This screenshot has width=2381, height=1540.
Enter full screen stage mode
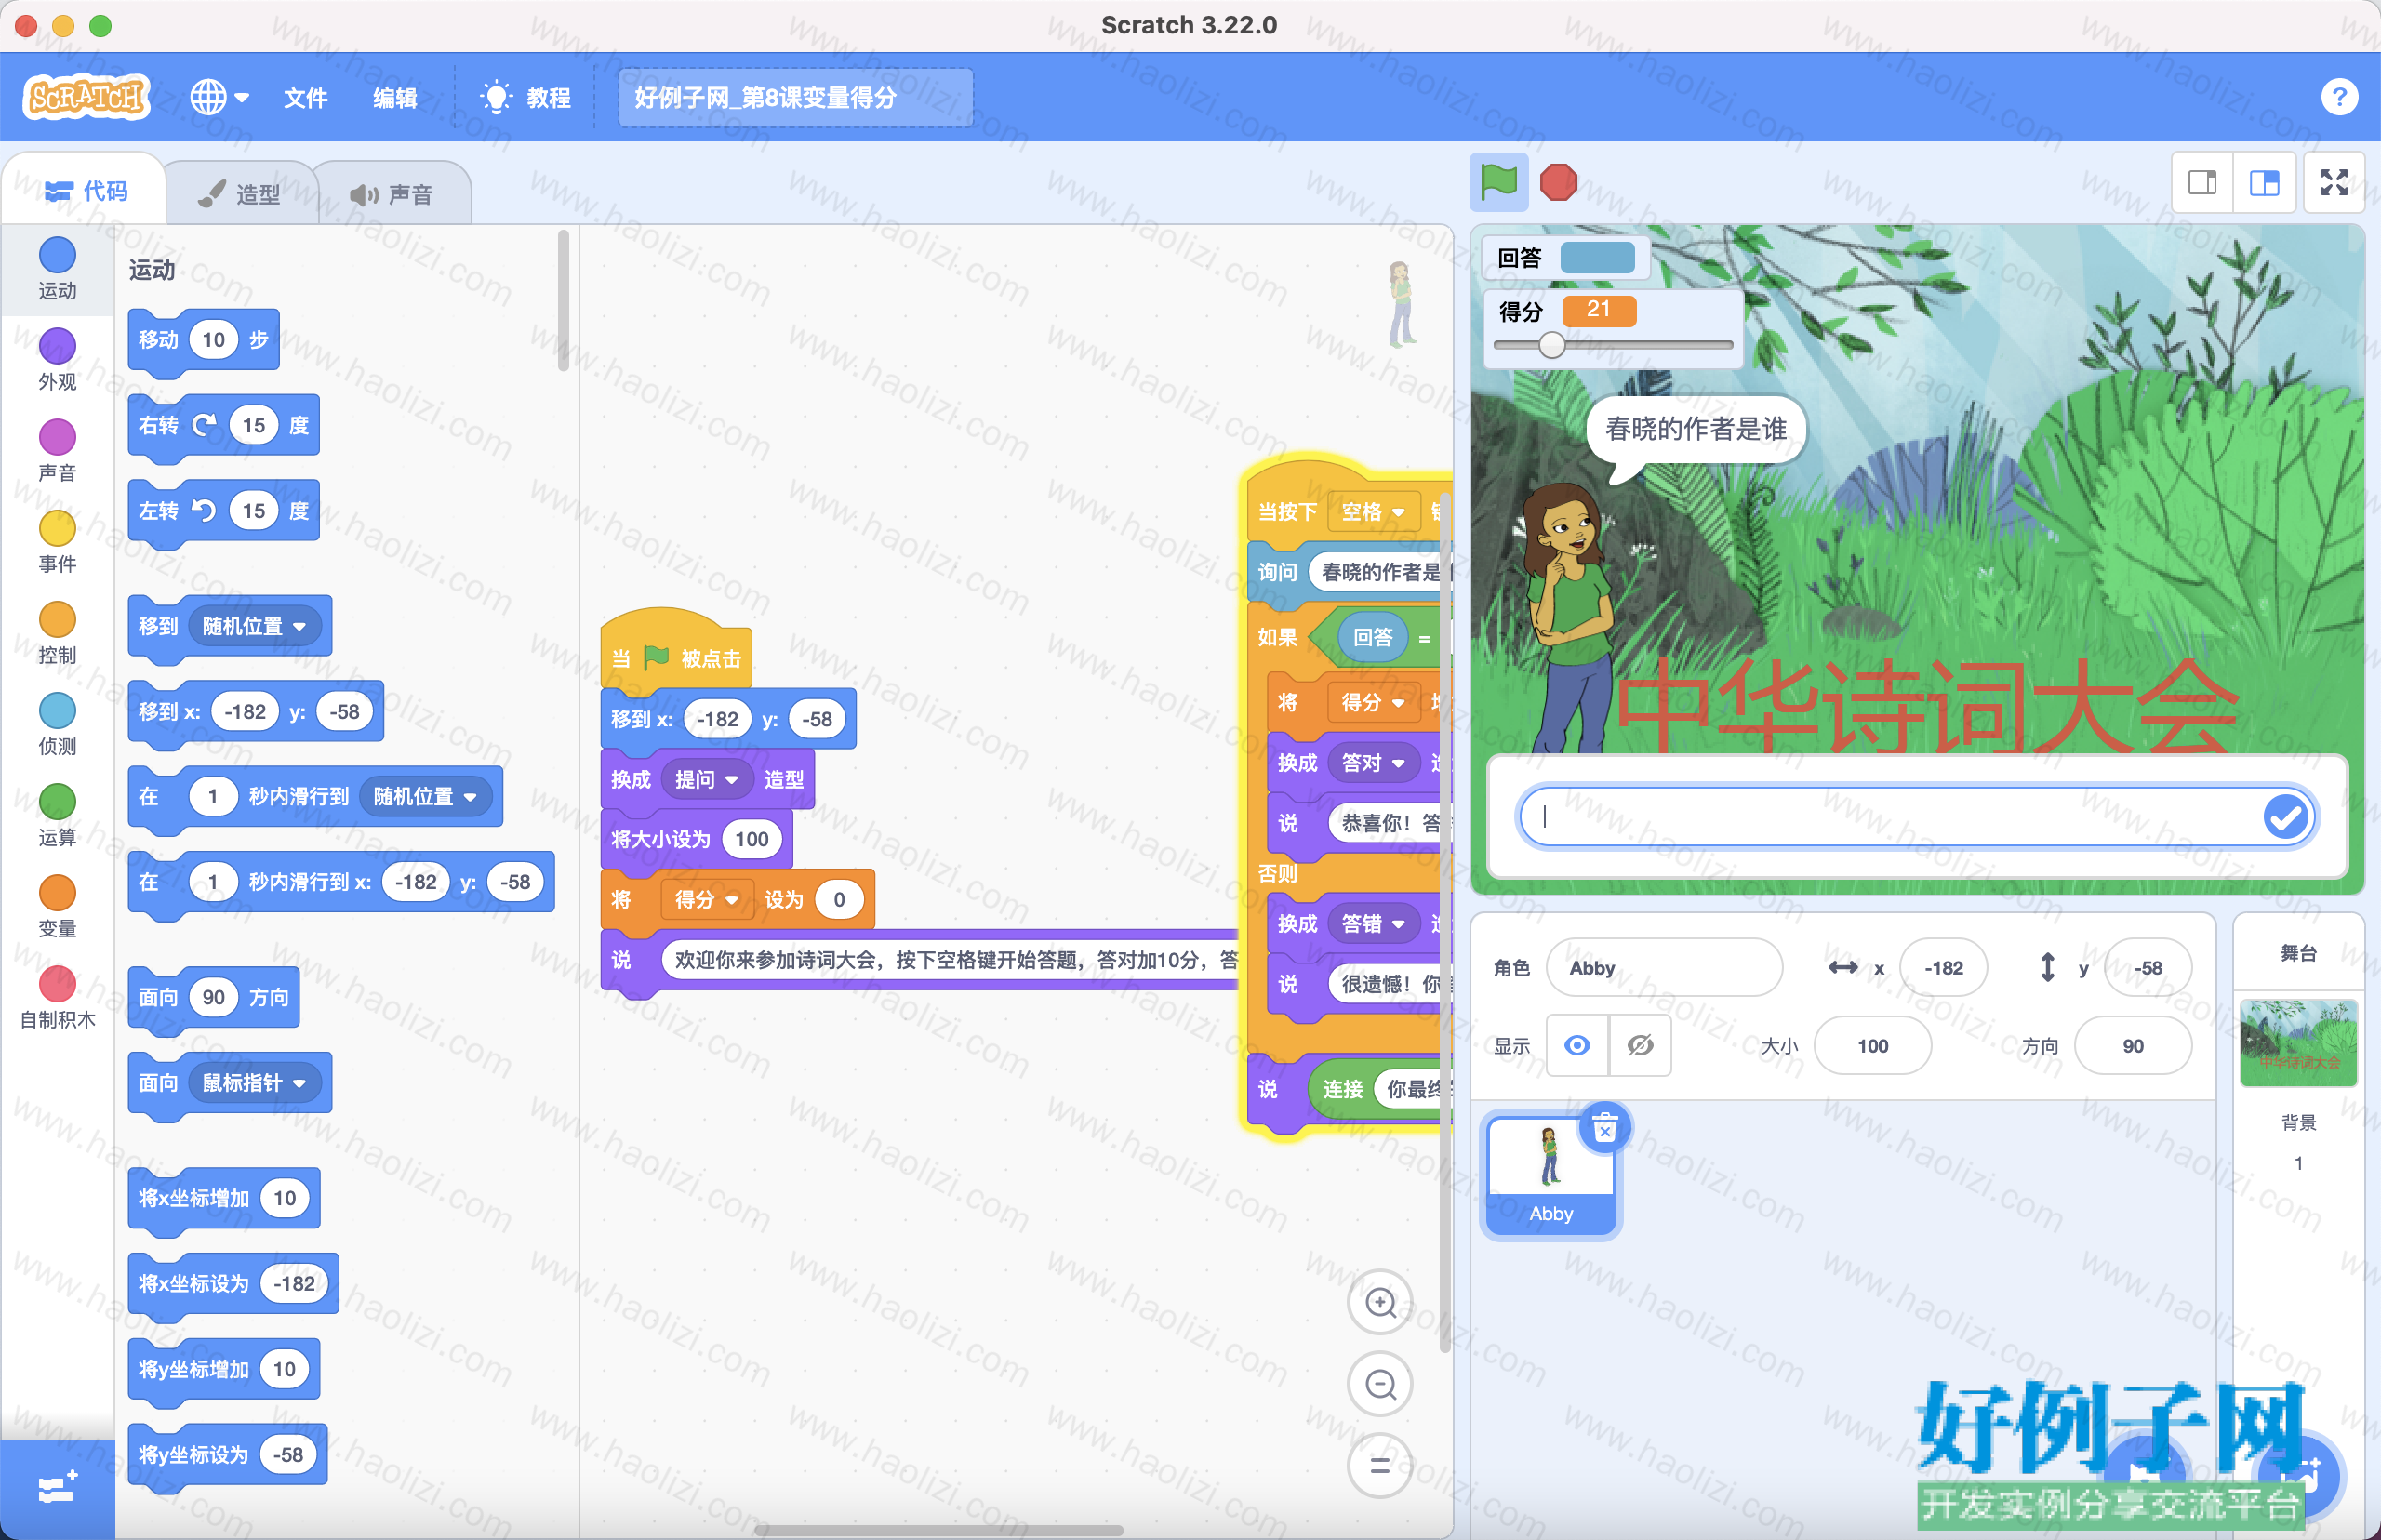click(2334, 182)
